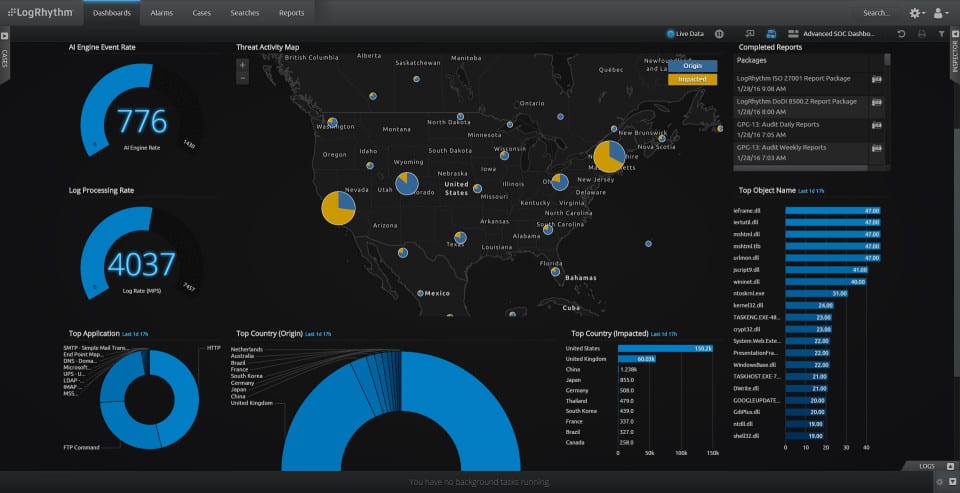Toggle the Origin map legend

[692, 66]
